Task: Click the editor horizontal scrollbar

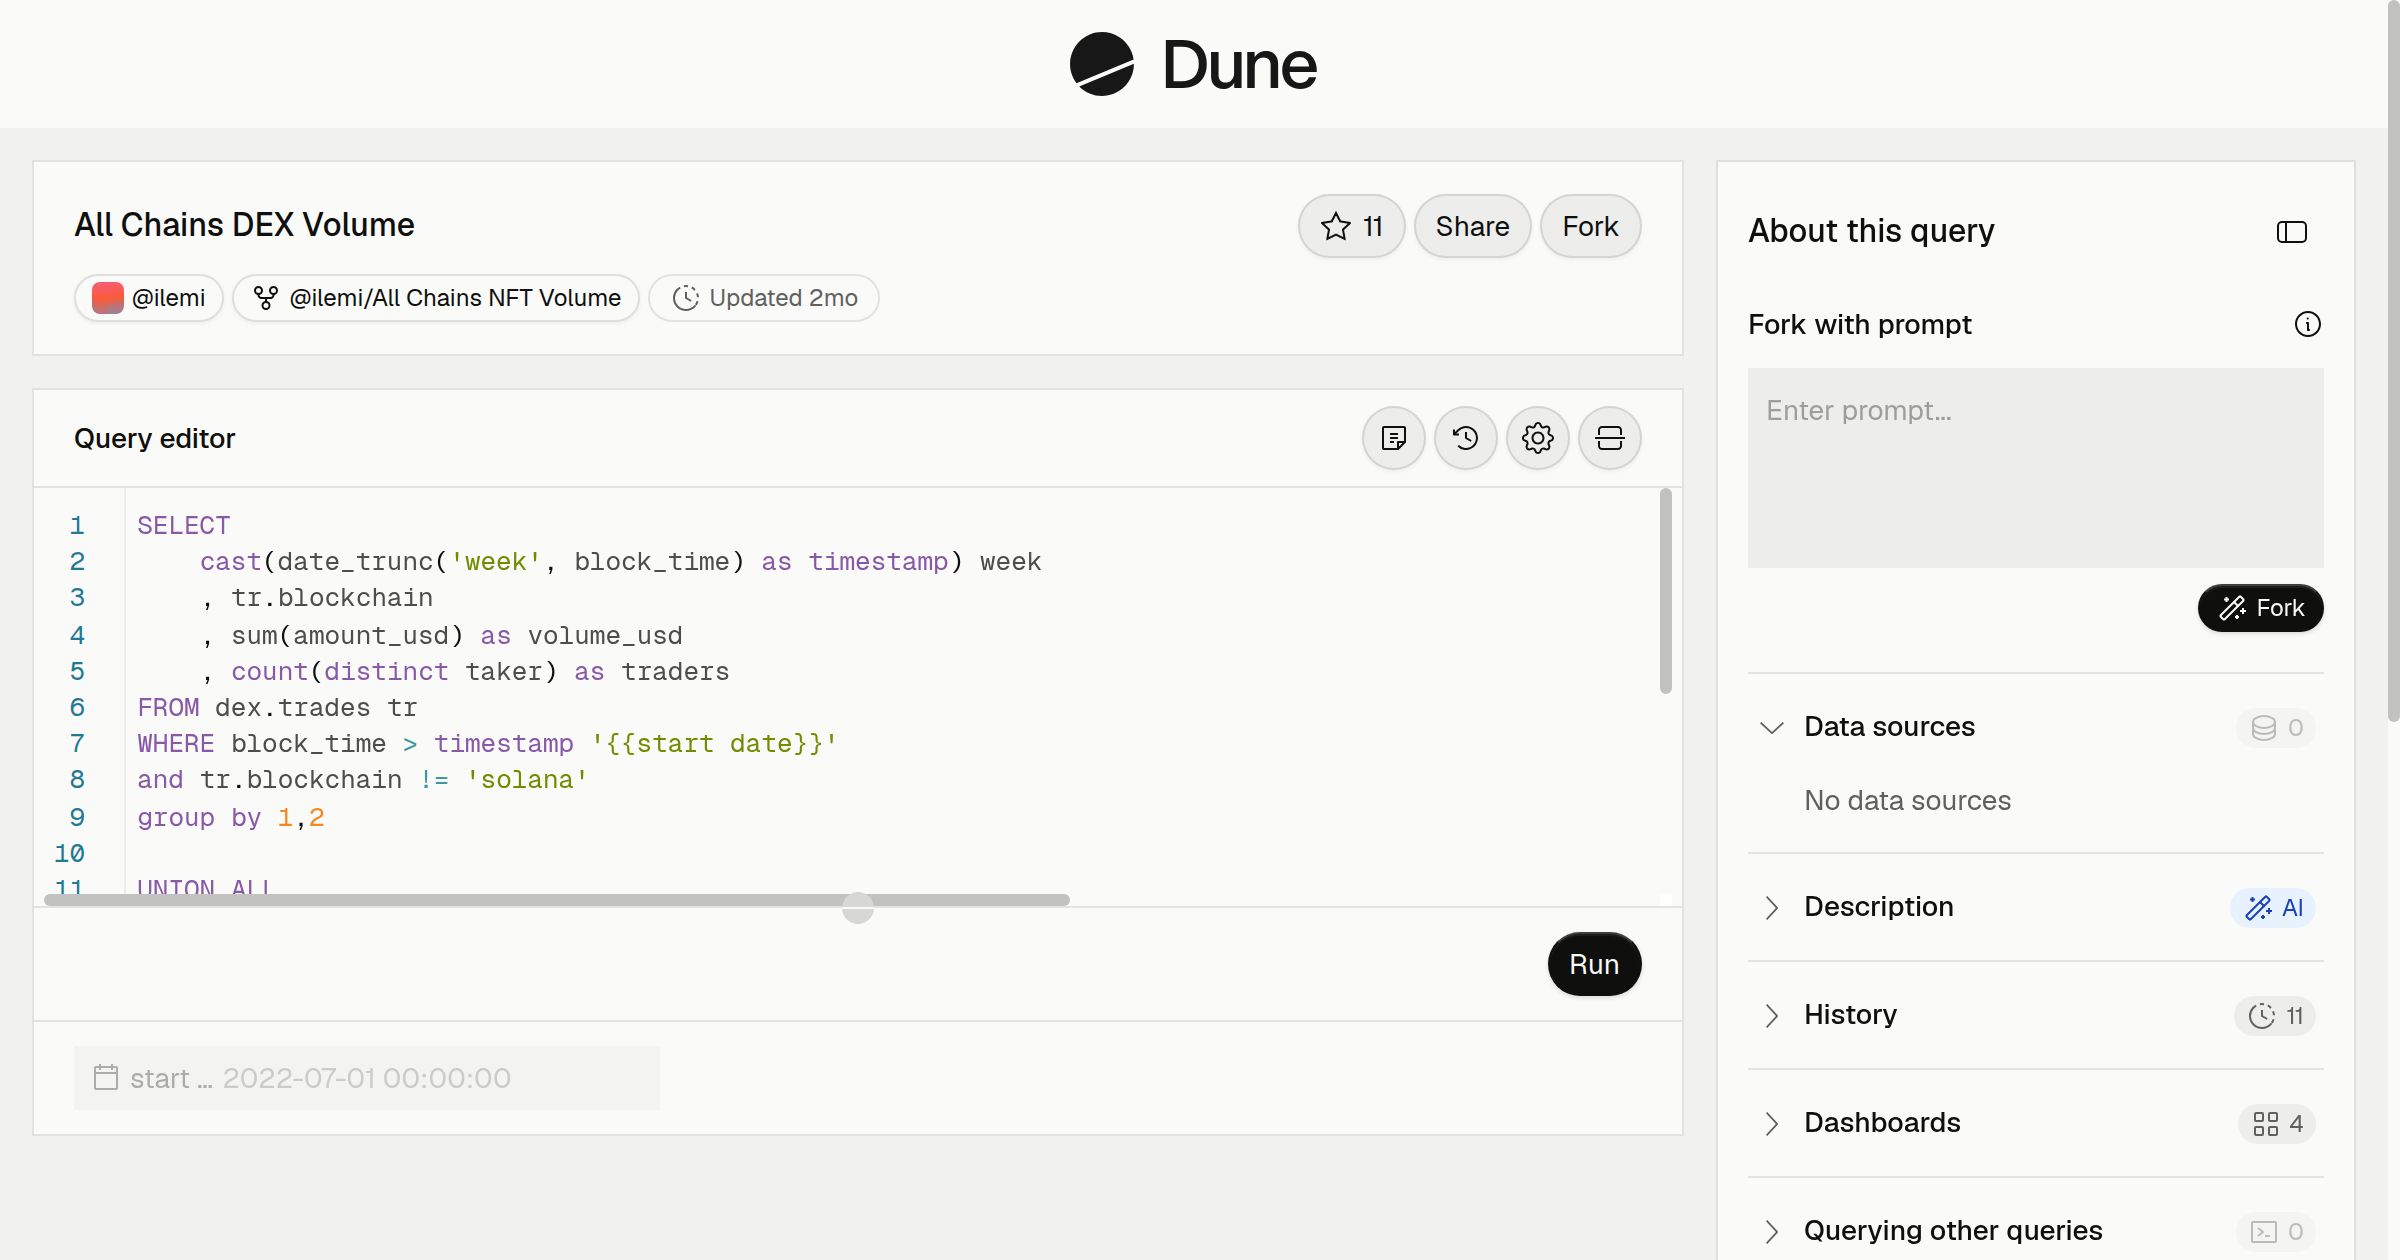Action: click(557, 900)
